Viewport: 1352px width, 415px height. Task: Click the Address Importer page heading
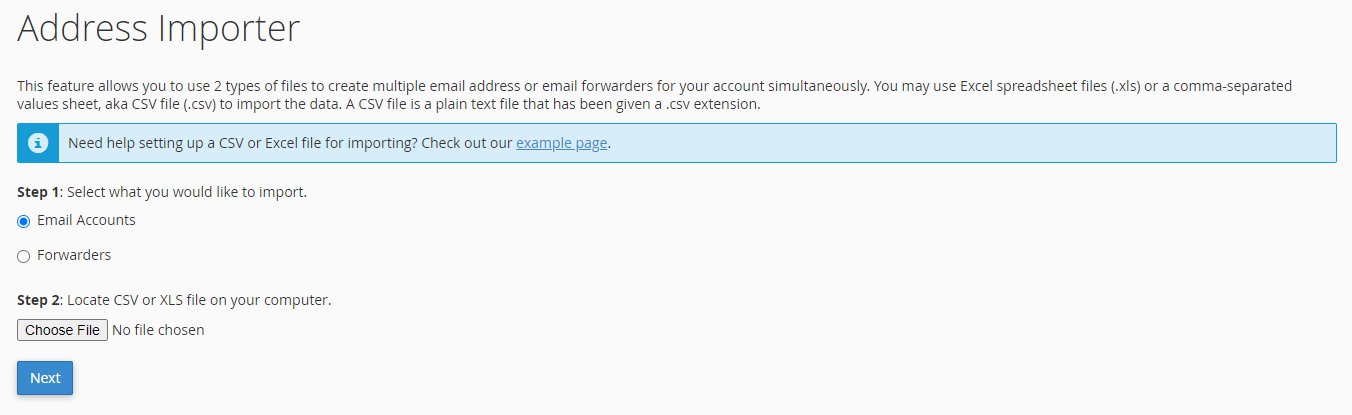click(x=158, y=28)
